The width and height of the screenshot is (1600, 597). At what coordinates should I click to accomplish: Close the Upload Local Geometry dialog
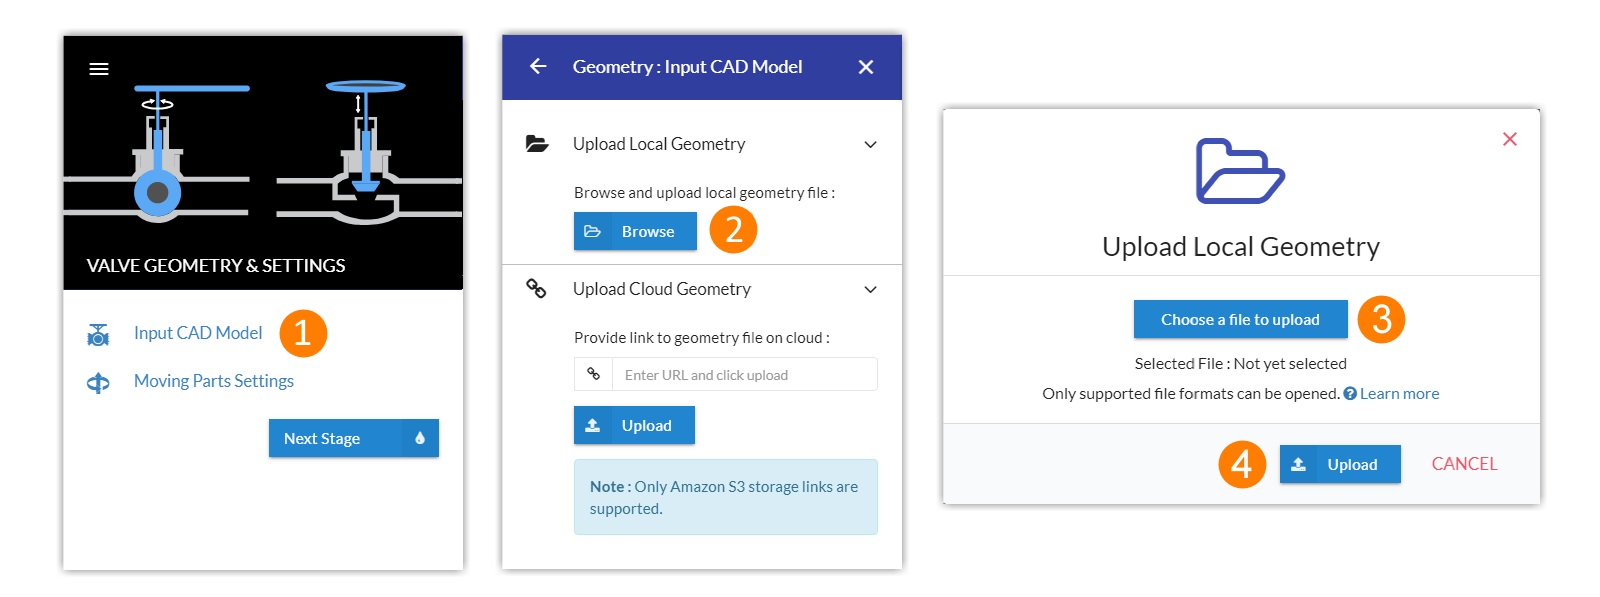1510,139
